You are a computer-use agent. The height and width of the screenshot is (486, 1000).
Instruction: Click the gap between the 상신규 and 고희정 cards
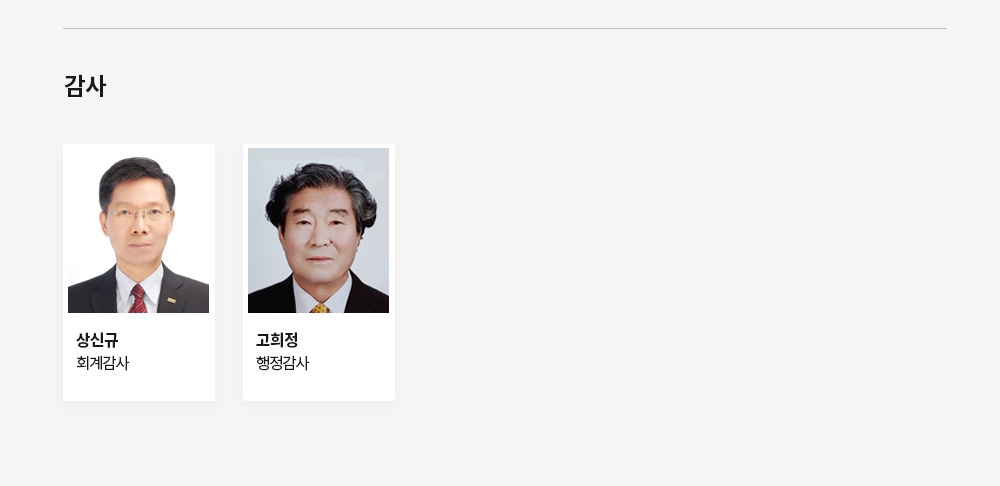coord(229,272)
